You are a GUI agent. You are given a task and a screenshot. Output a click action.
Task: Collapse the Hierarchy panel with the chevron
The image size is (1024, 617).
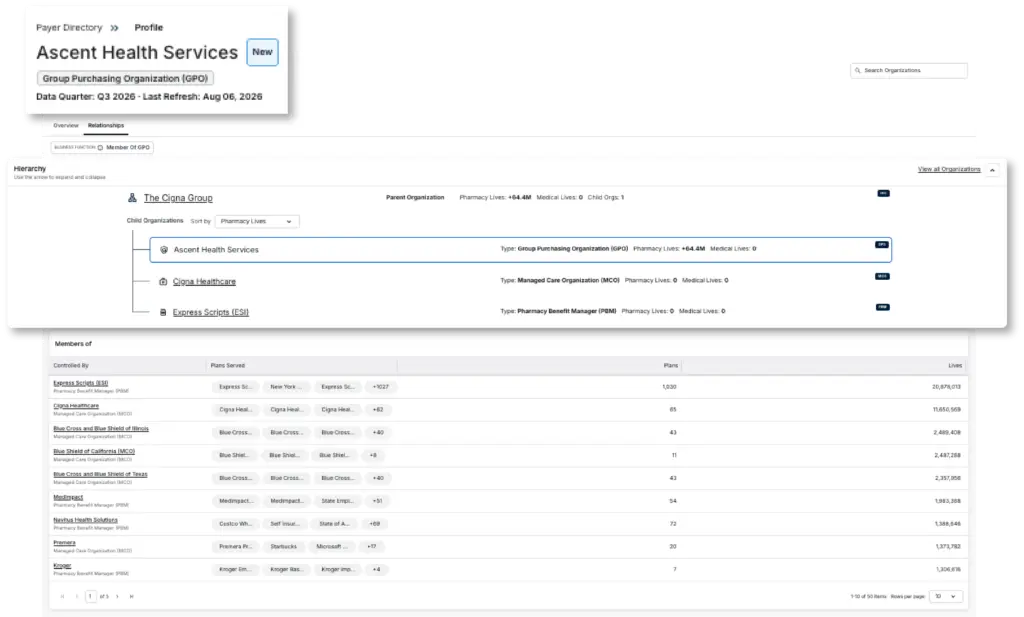click(x=992, y=170)
